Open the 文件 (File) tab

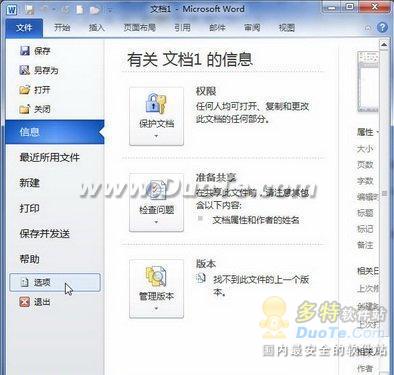point(24,28)
